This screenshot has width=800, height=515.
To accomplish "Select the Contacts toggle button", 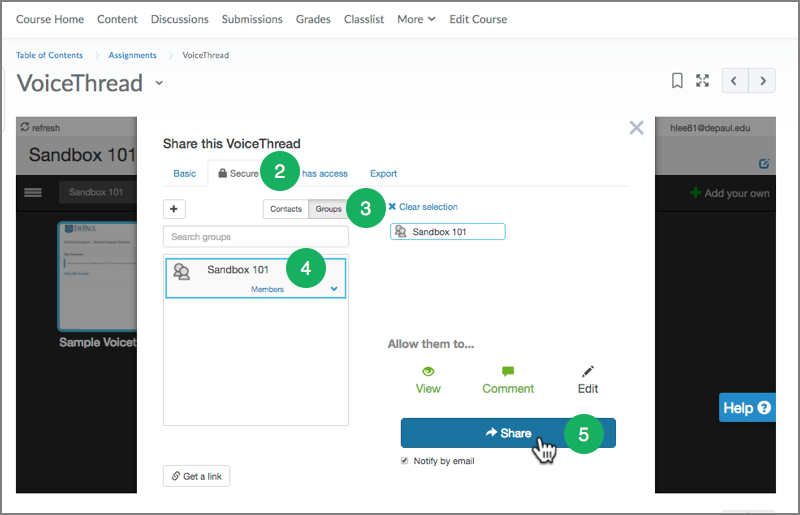I will 286,209.
